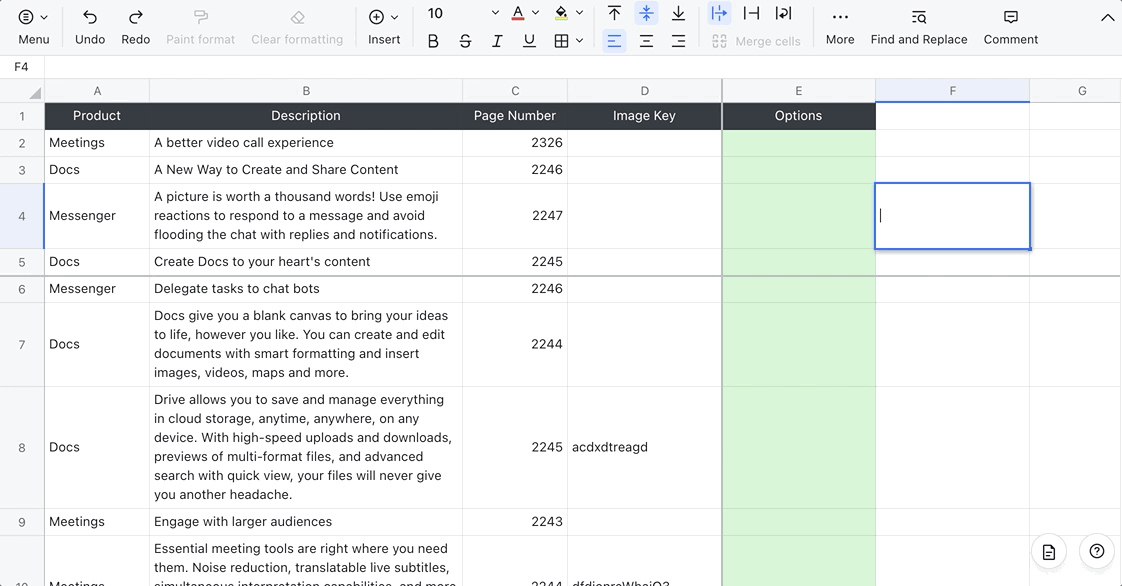The height and width of the screenshot is (586, 1122).
Task: Apply italic formatting
Action: coord(497,41)
